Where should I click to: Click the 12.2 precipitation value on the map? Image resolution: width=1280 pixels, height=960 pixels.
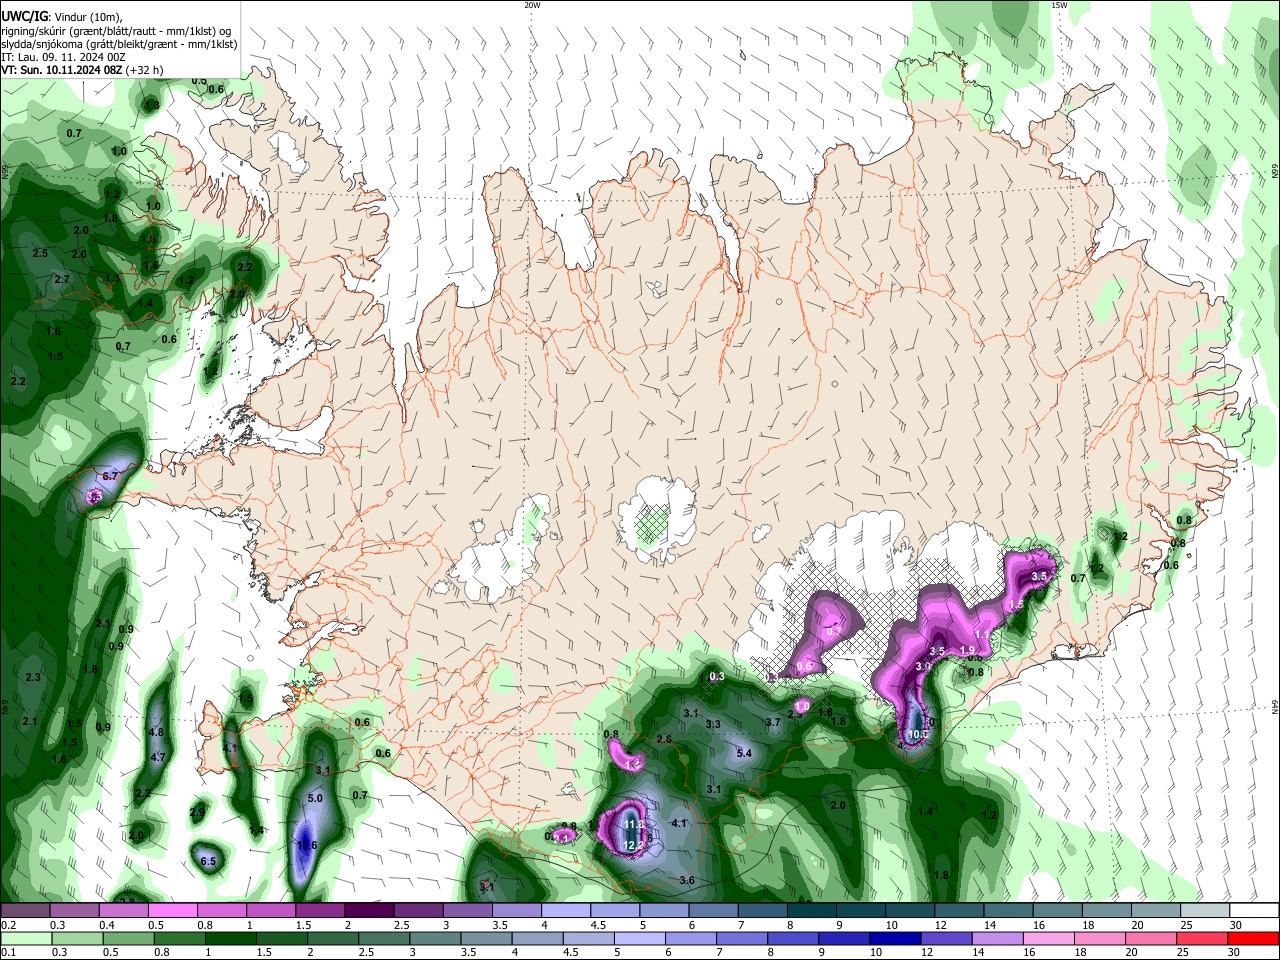[x=632, y=845]
